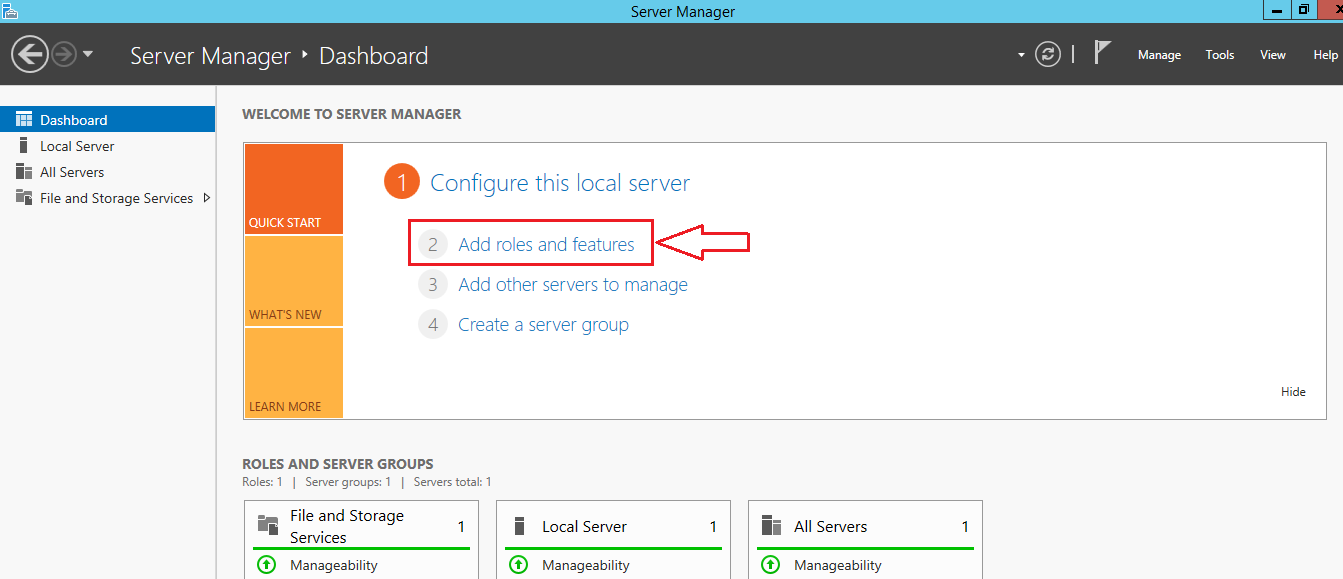1343x579 pixels.
Task: Click the Refresh dashboard icon
Action: pos(1048,54)
